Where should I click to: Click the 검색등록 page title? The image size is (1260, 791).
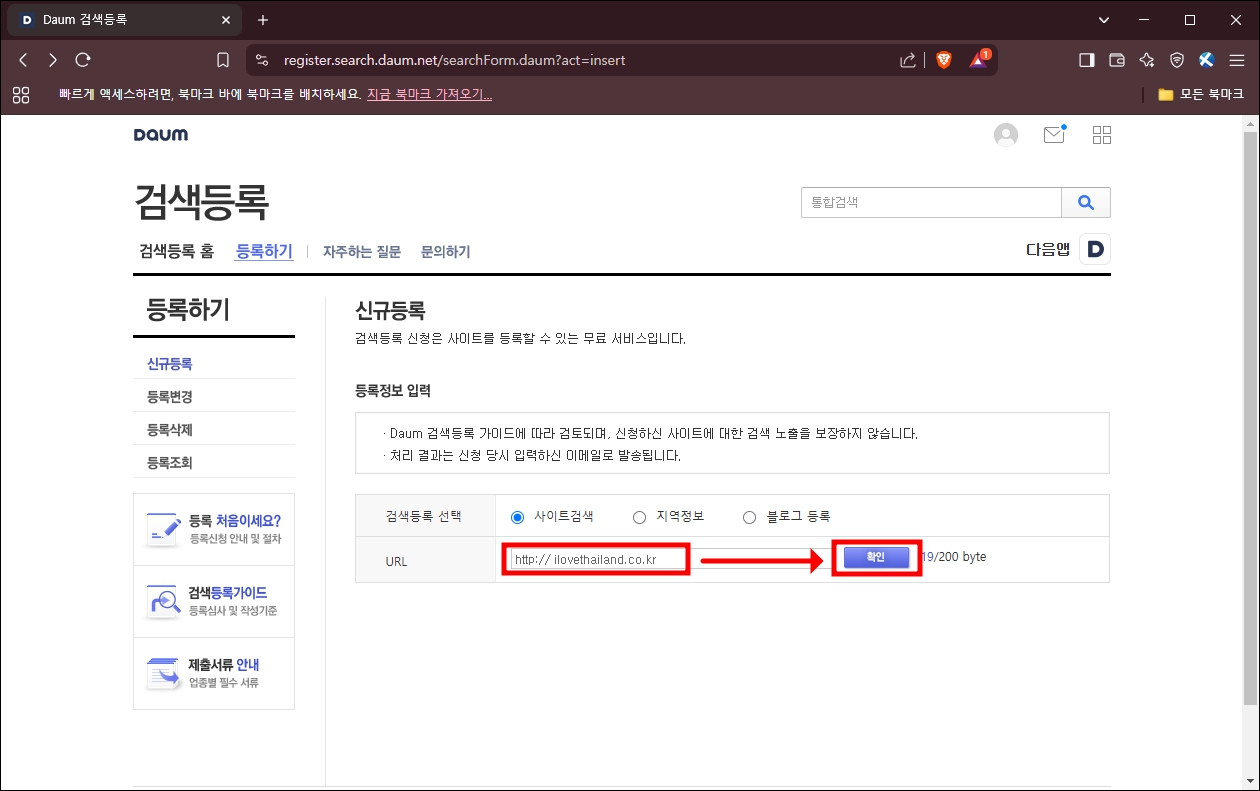click(x=202, y=202)
